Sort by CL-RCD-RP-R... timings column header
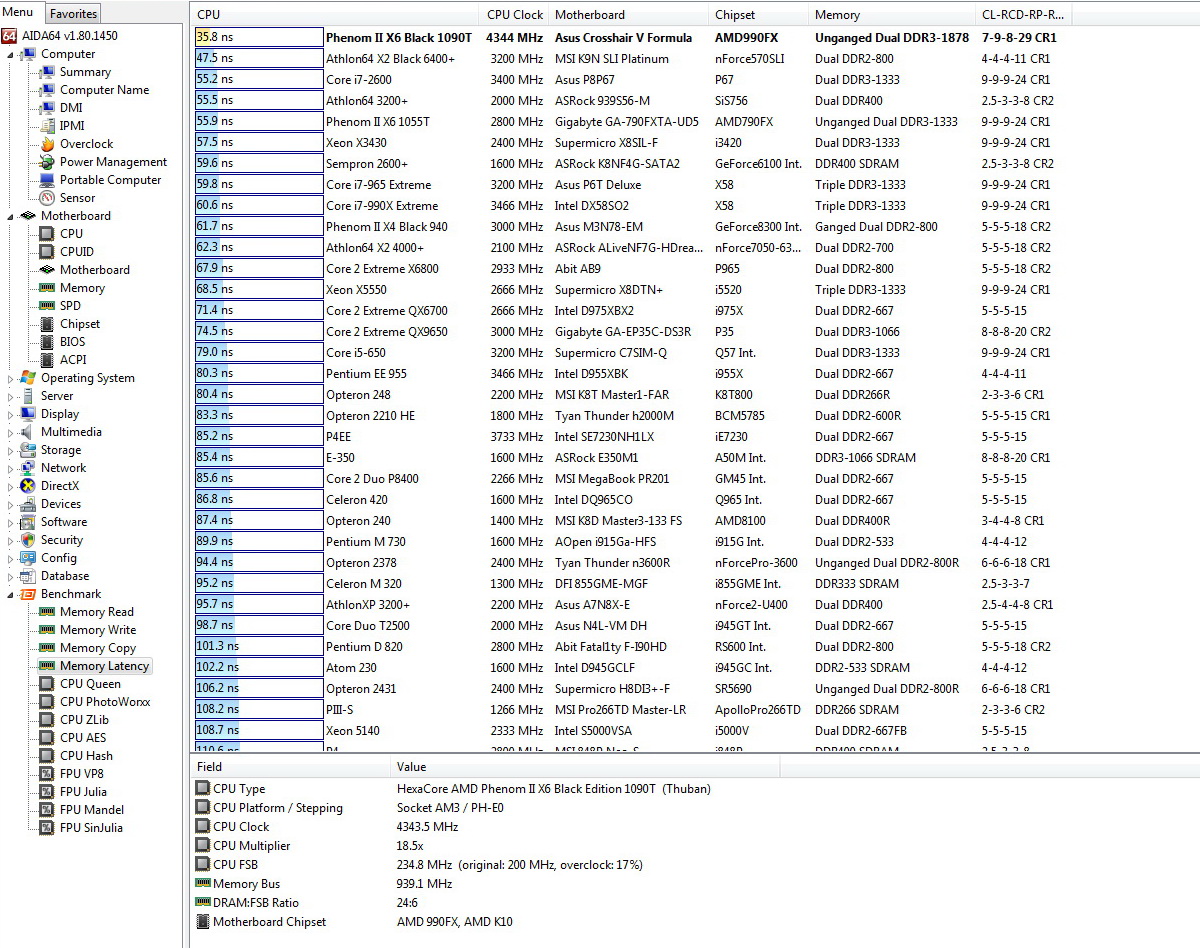 click(1024, 15)
